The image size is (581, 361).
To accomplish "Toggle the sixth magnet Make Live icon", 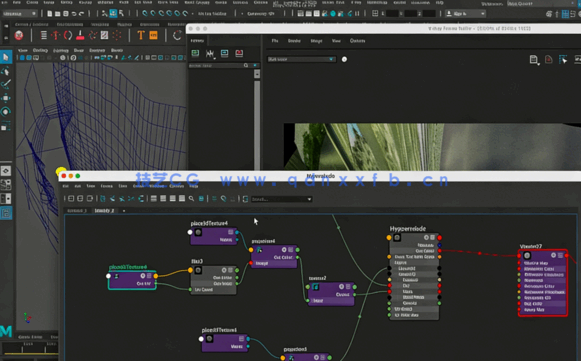I will (x=185, y=14).
